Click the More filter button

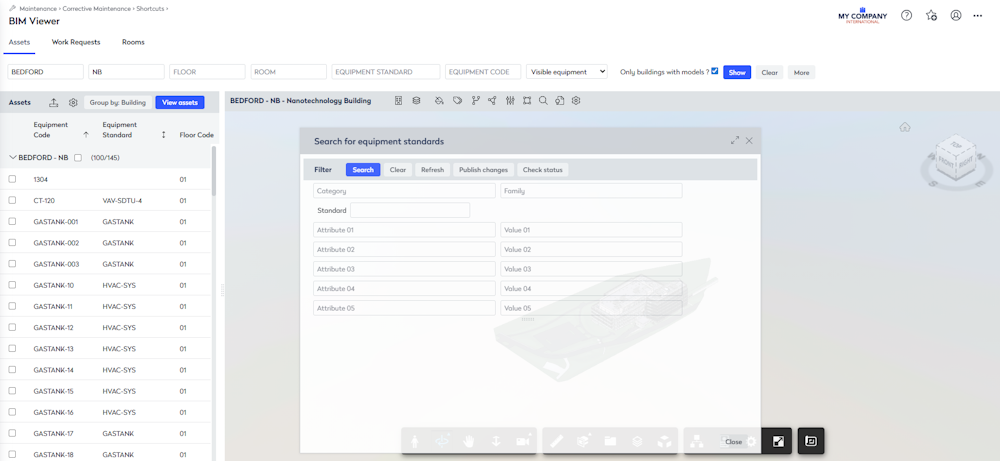click(802, 72)
